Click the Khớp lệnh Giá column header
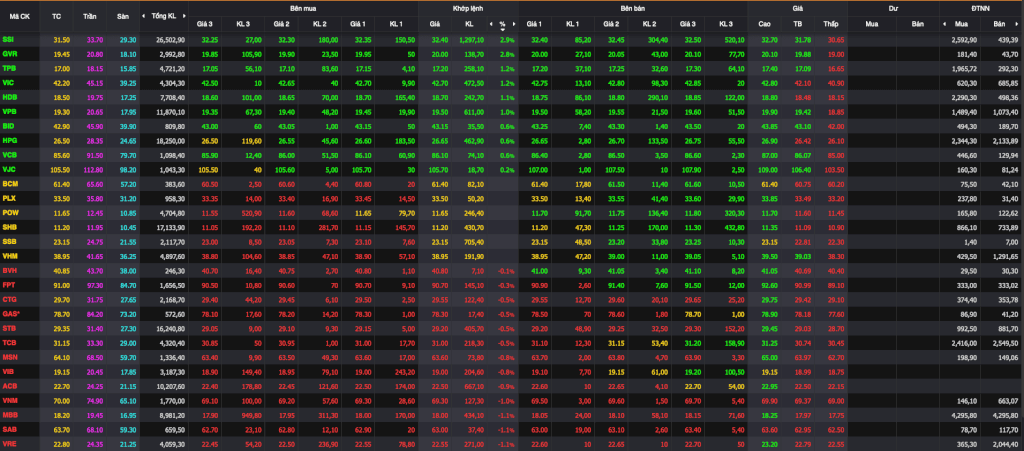The width and height of the screenshot is (1024, 451). point(434,24)
